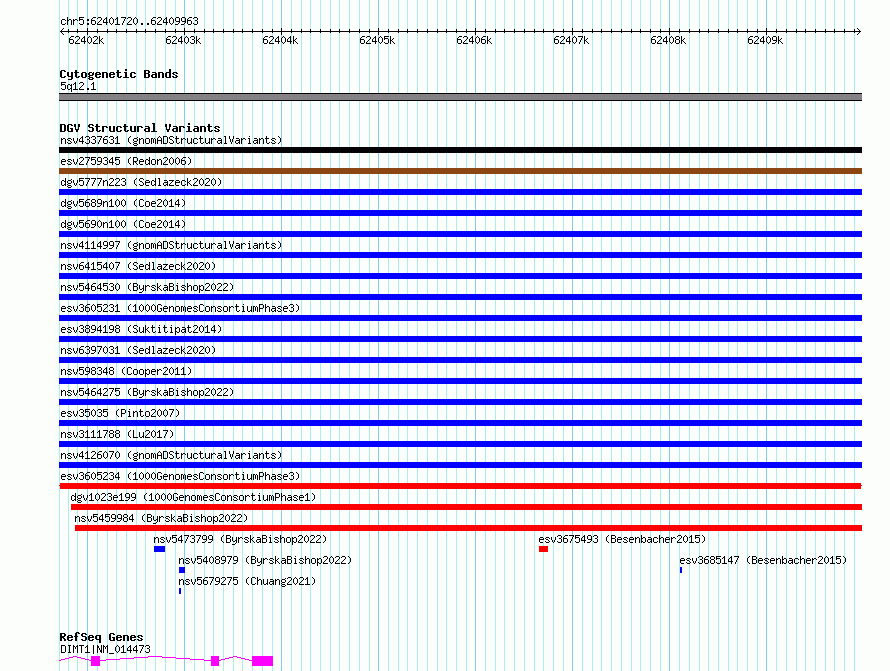Click the black nsv4337631 gnomAD variant bar

point(460,150)
